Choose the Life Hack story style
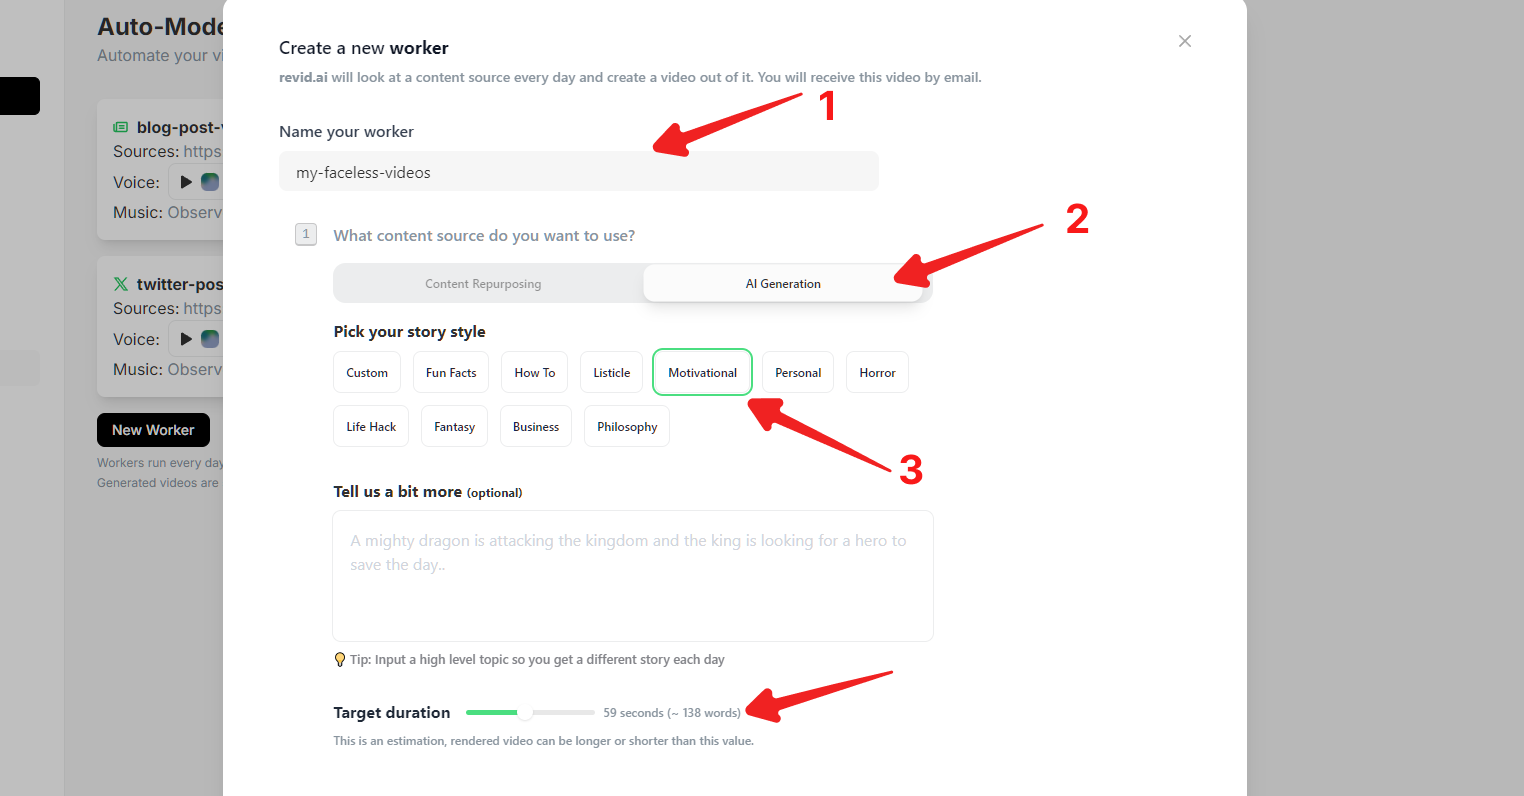 click(x=371, y=427)
